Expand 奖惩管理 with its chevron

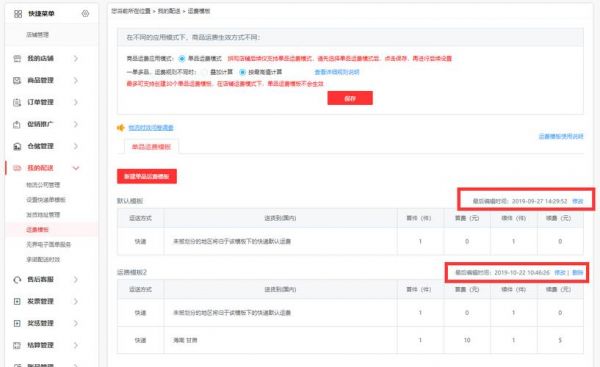pyautogui.click(x=76, y=323)
